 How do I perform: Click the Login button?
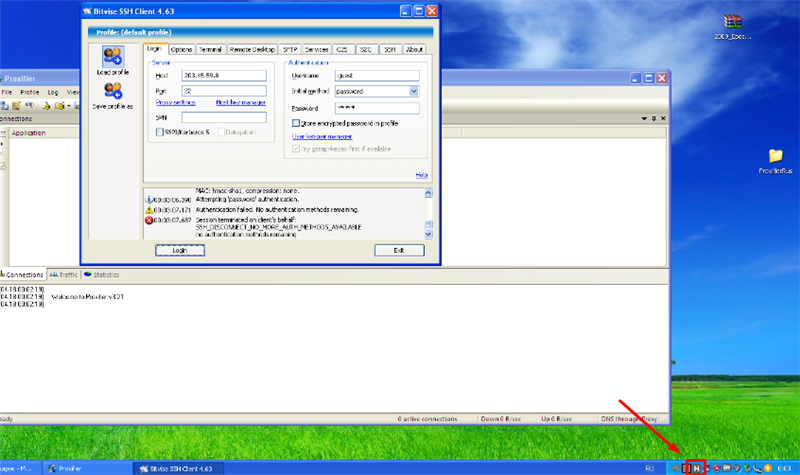point(180,251)
